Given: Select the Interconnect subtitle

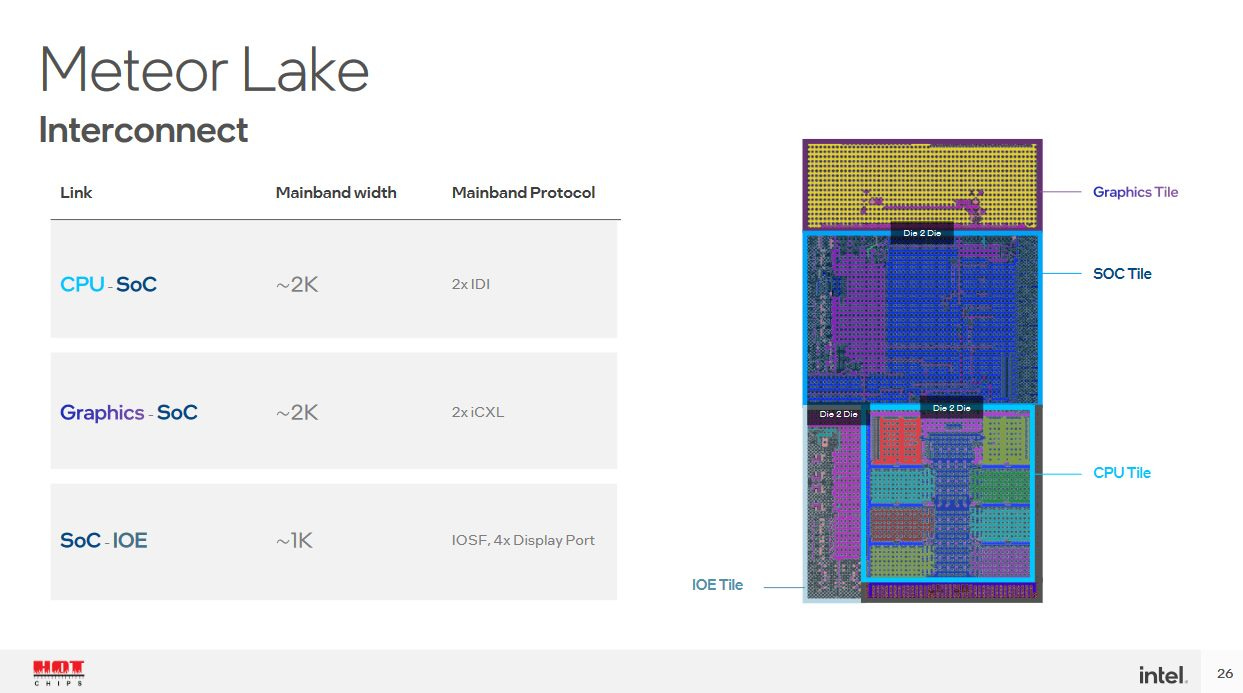Looking at the screenshot, I should coord(143,130).
